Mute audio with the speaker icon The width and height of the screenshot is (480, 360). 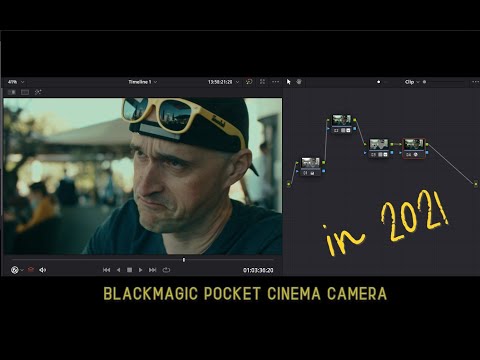click(x=43, y=270)
